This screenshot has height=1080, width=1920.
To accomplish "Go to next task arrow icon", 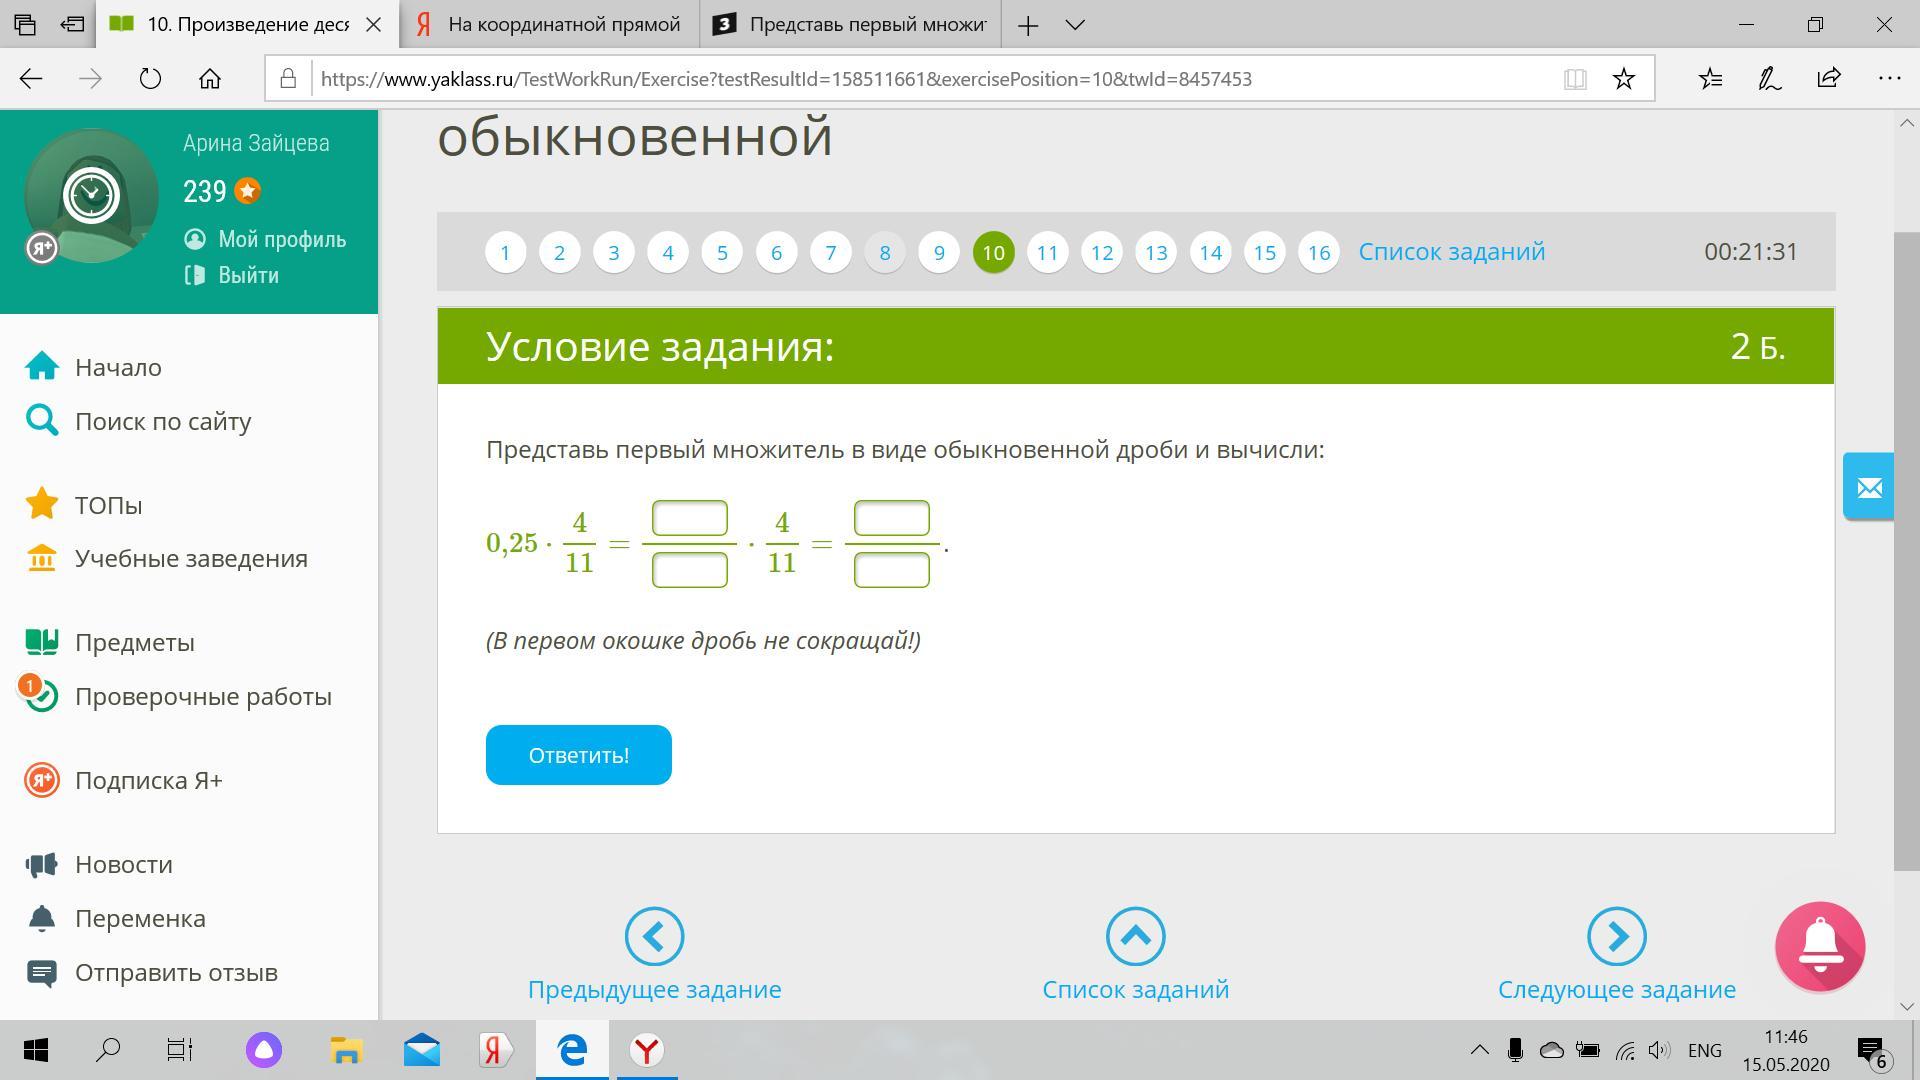I will pyautogui.click(x=1616, y=937).
